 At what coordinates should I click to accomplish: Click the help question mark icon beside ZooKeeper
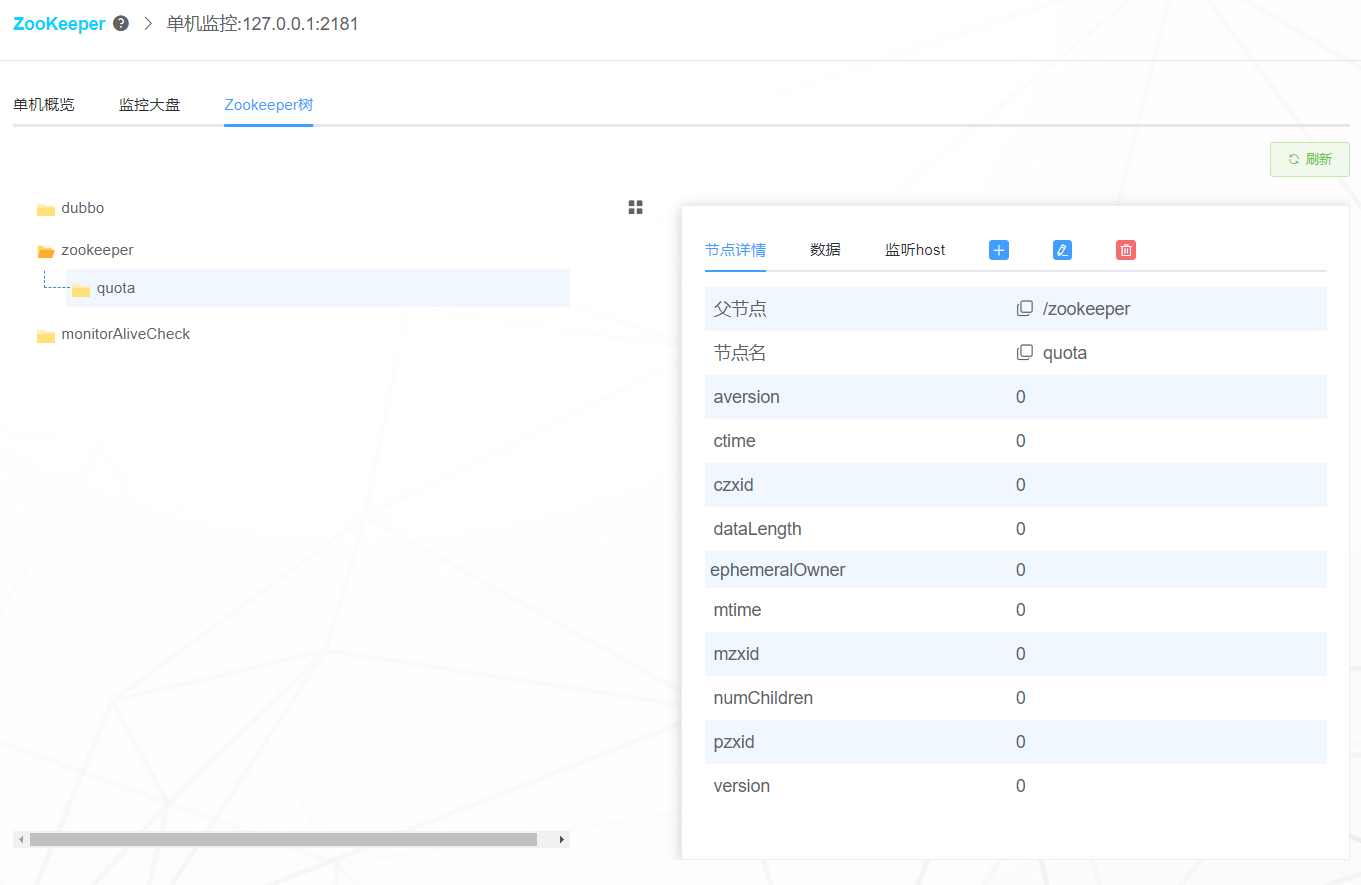pyautogui.click(x=121, y=23)
